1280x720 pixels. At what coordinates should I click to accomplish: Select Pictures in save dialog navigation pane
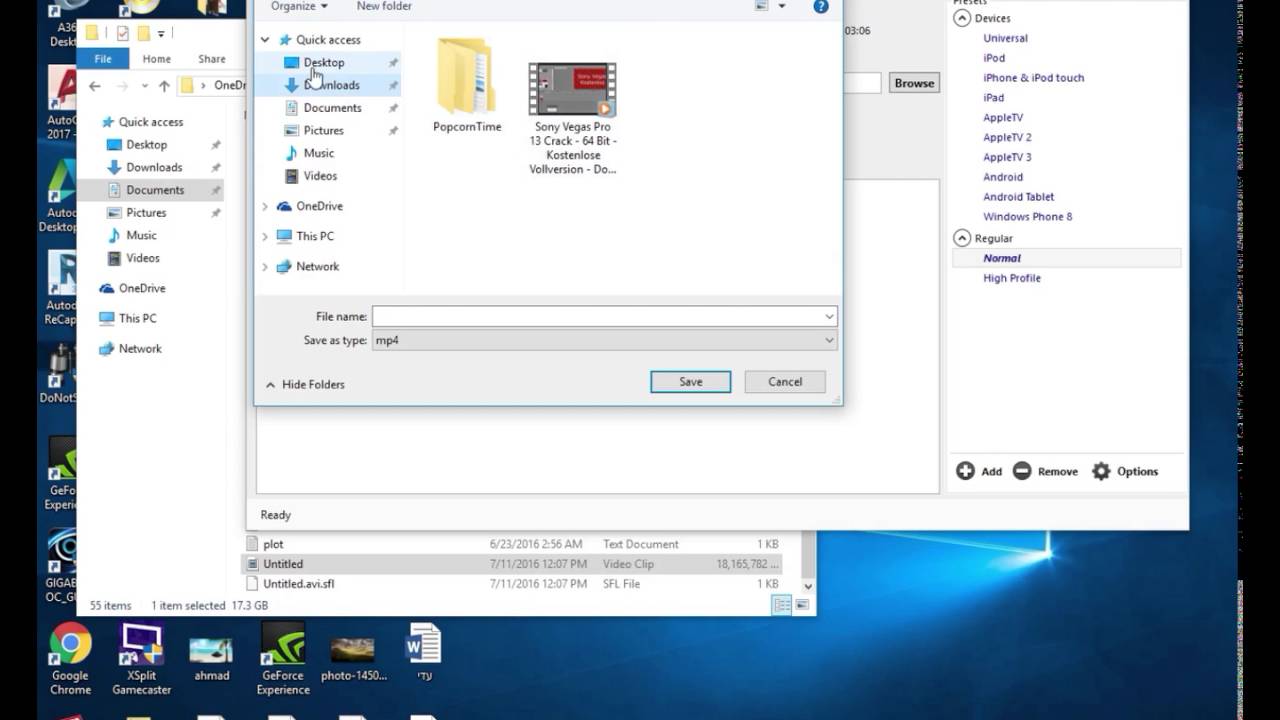[x=323, y=130]
